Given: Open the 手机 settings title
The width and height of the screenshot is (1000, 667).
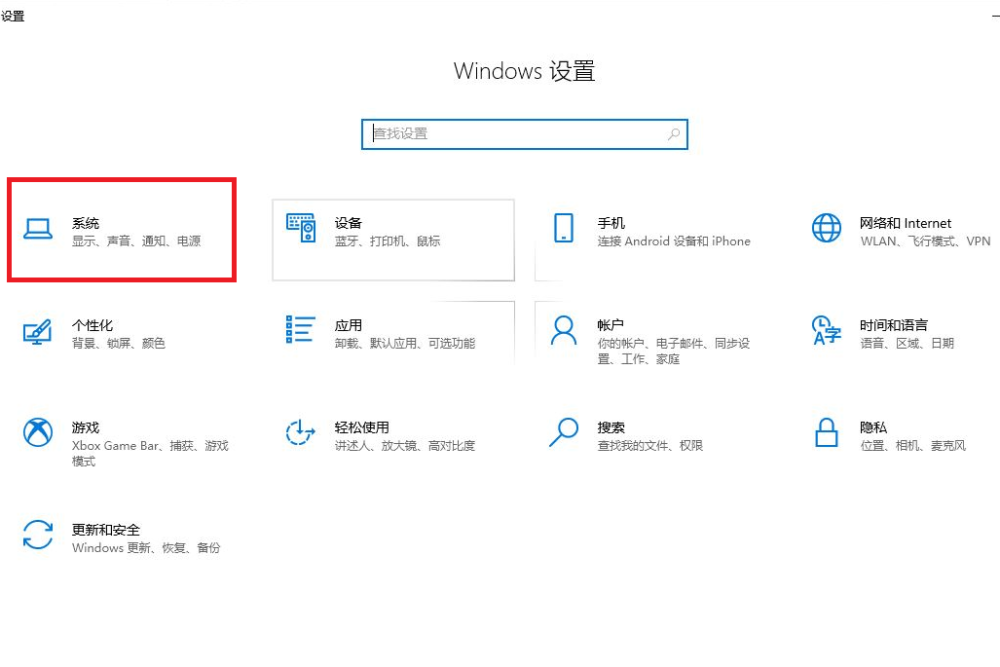Looking at the screenshot, I should (611, 223).
